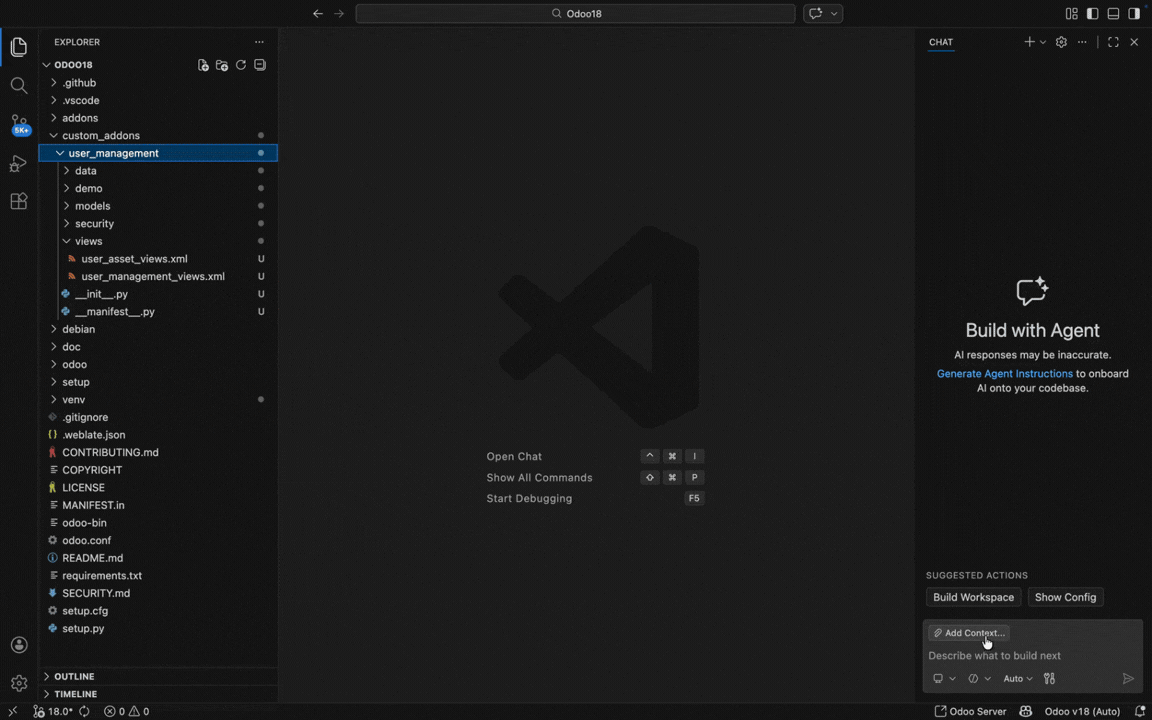This screenshot has height=720, width=1152.
Task: Open the Manage gear in activity bar
Action: point(19,683)
